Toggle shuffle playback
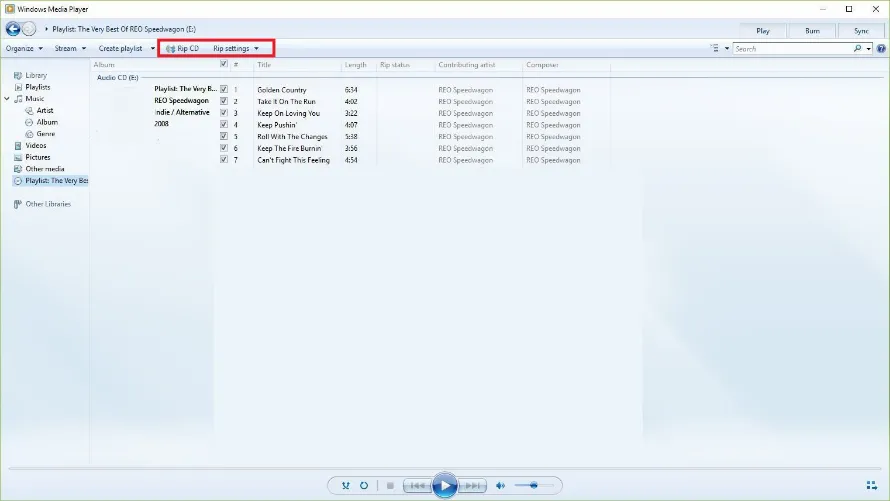The height and width of the screenshot is (501, 890). point(346,486)
